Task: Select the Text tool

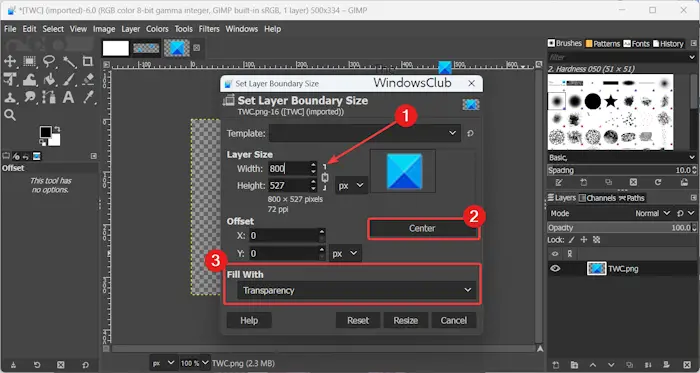Action: click(68, 97)
